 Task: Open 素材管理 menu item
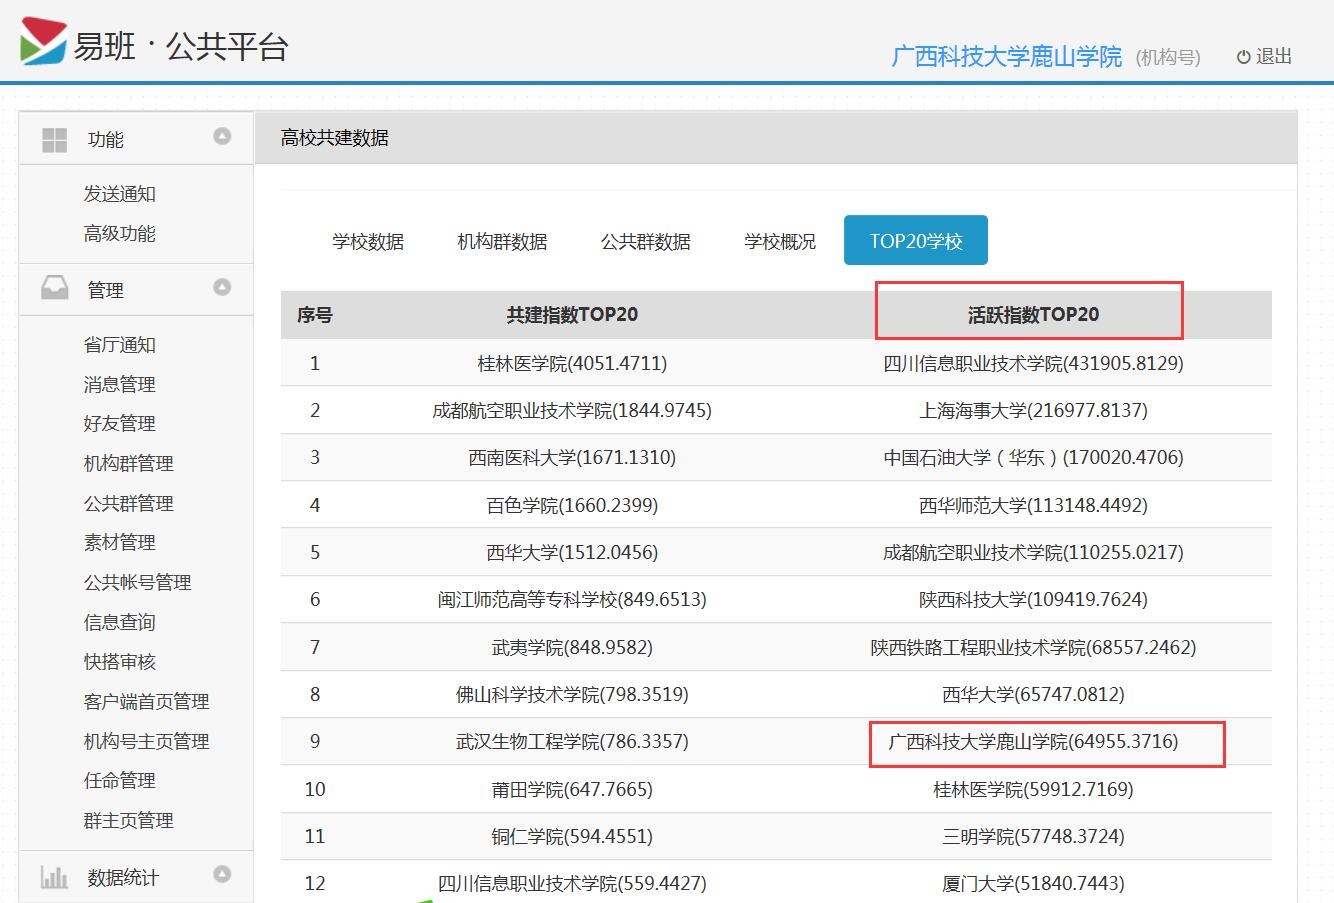point(120,543)
